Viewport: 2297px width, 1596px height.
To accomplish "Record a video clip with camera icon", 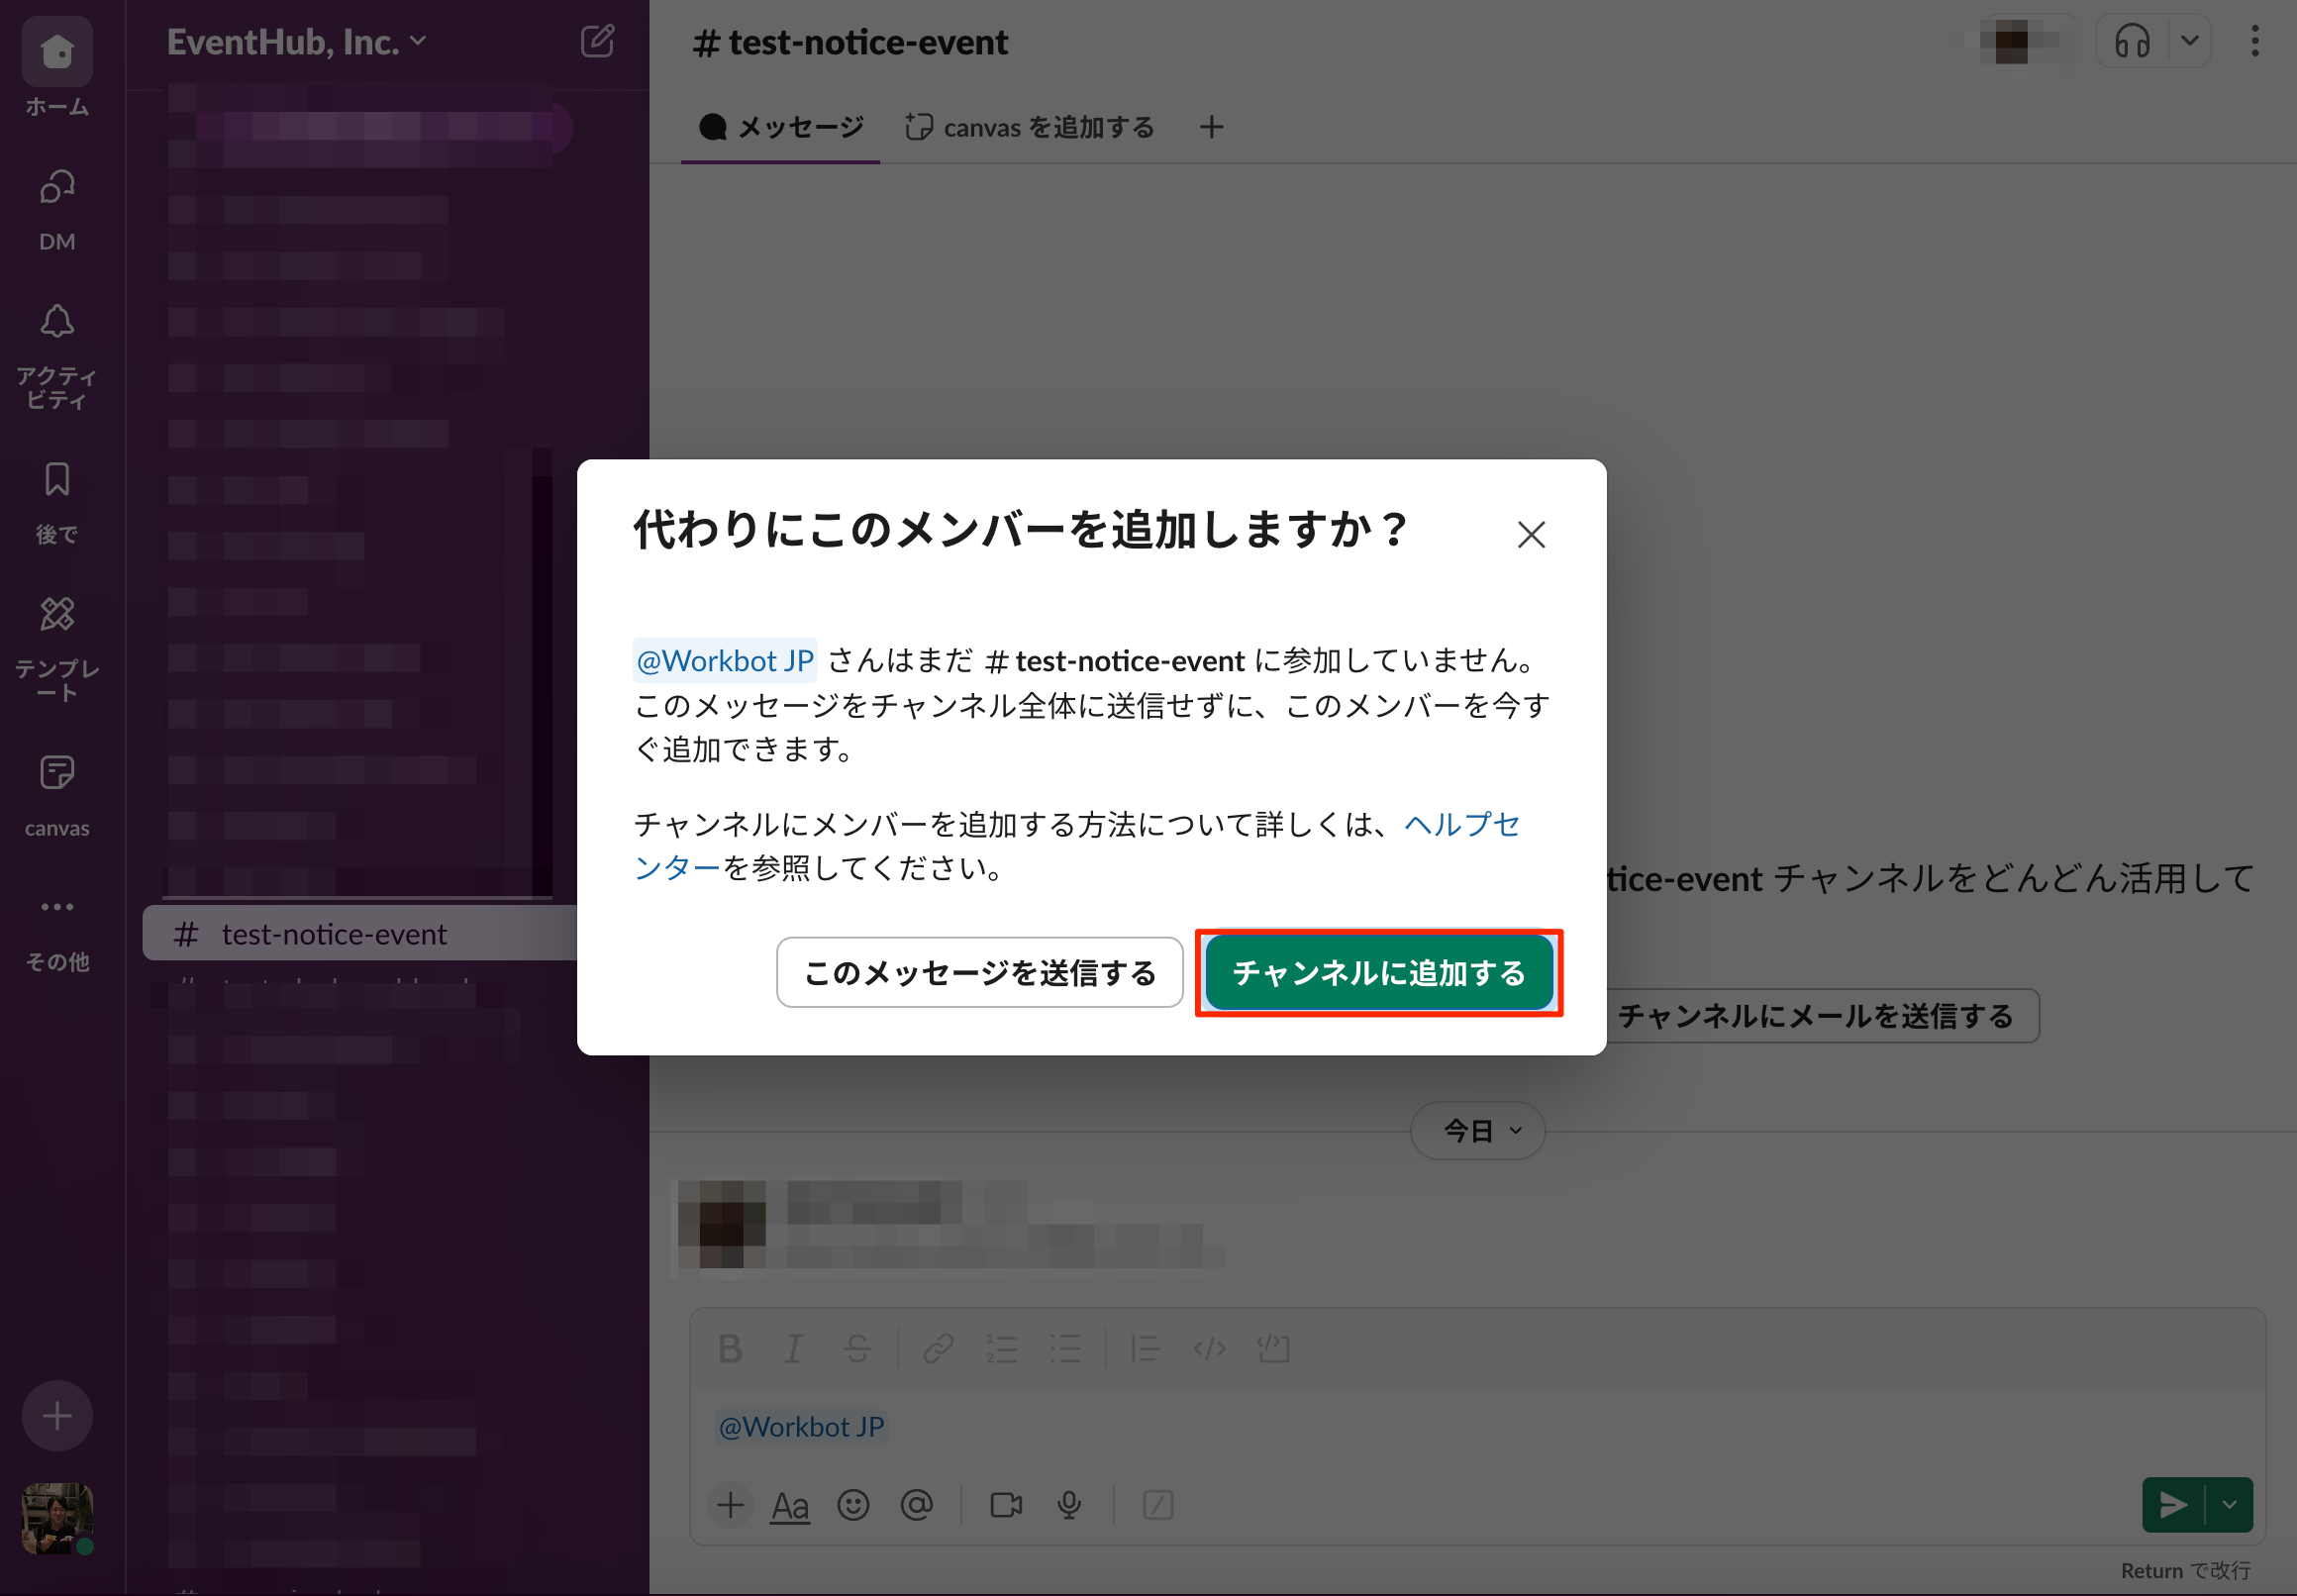I will click(1005, 1505).
